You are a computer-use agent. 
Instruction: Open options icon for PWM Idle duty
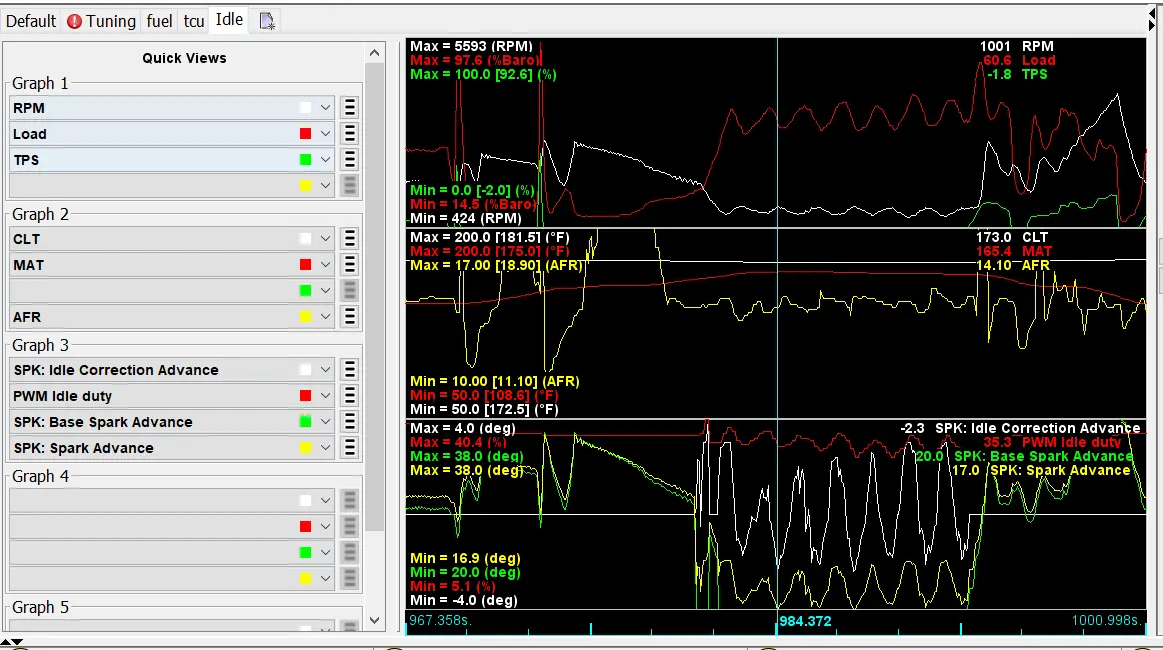pos(349,395)
